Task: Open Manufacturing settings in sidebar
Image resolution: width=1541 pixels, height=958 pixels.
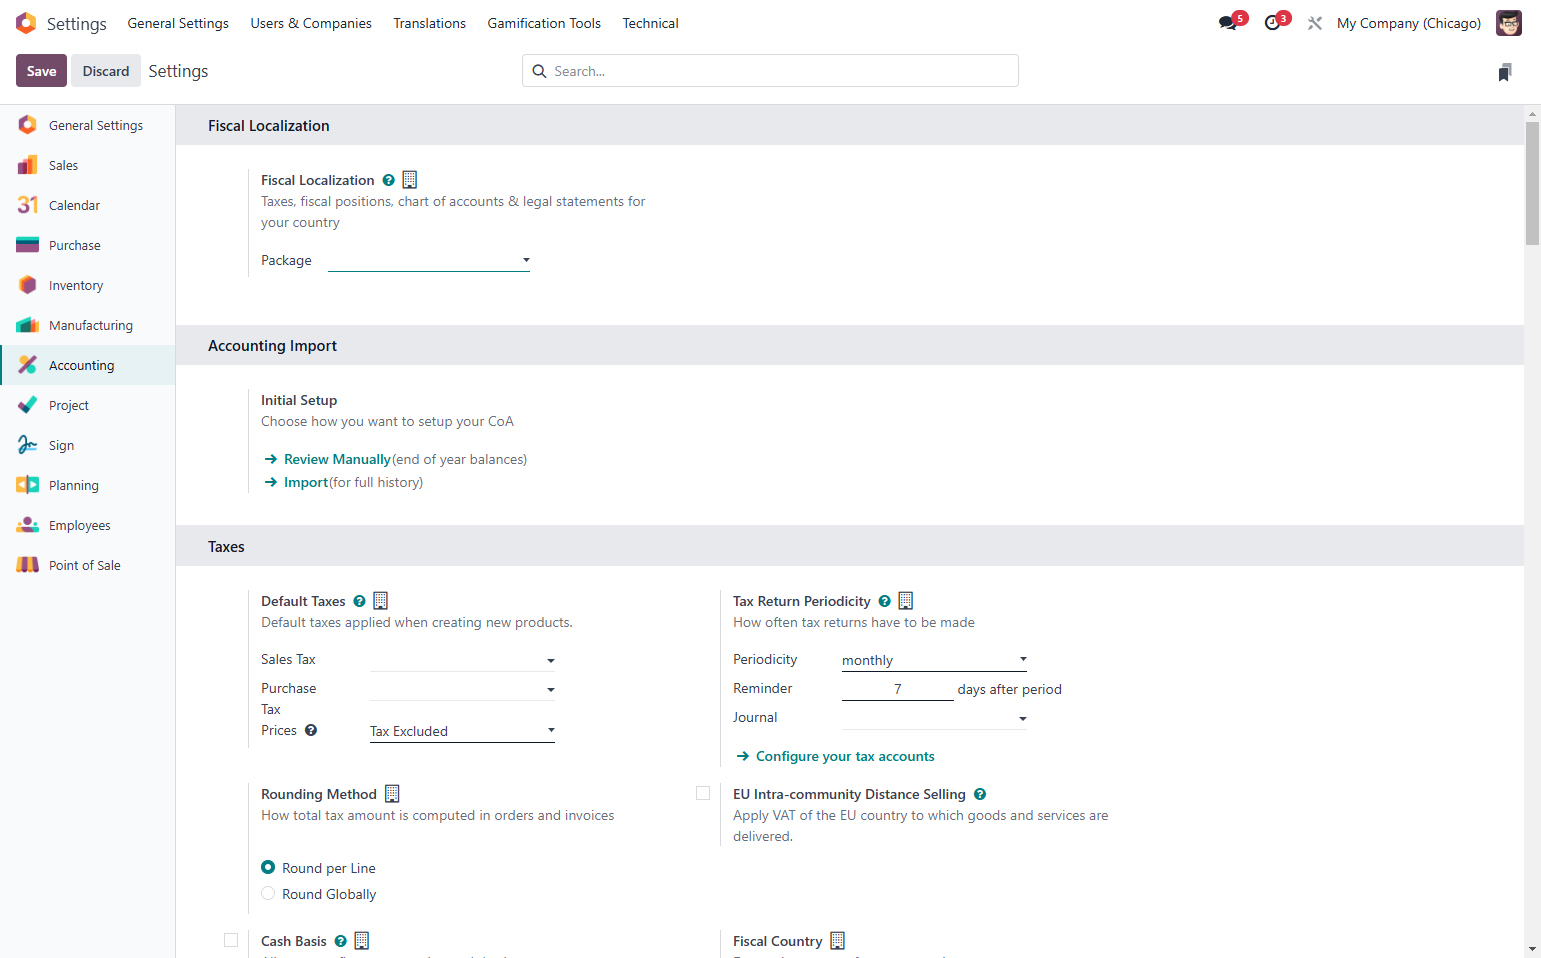Action: pyautogui.click(x=88, y=325)
